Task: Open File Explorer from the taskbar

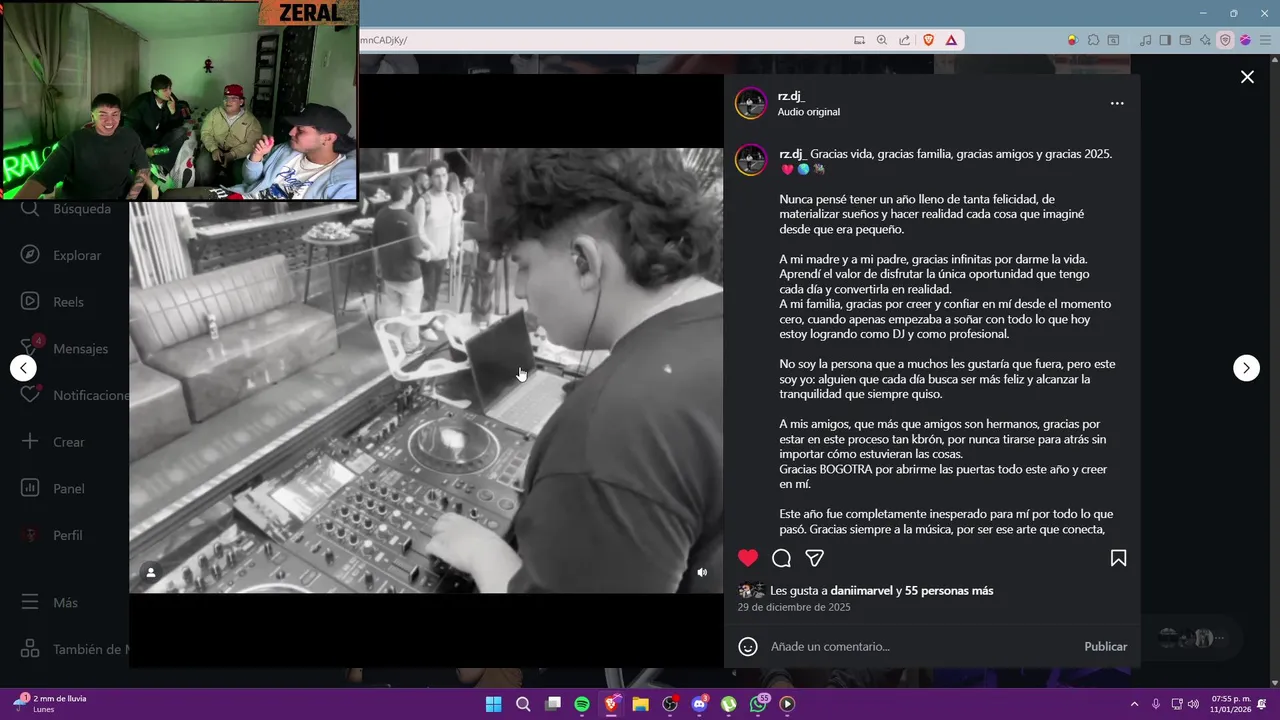Action: pyautogui.click(x=641, y=704)
